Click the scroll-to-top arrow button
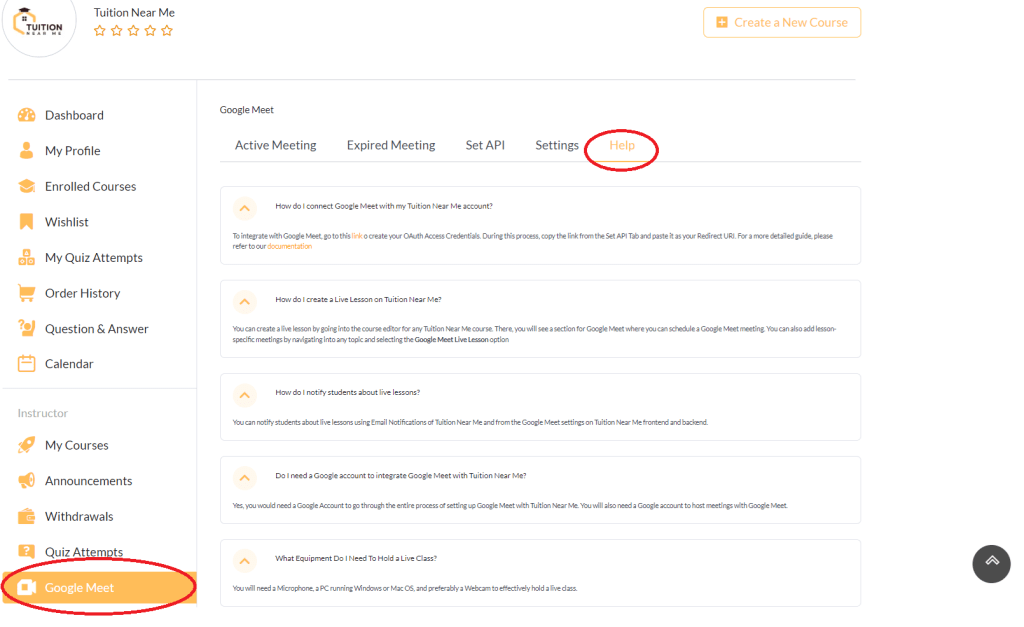Viewport: 1024px width, 627px height. coord(991,563)
